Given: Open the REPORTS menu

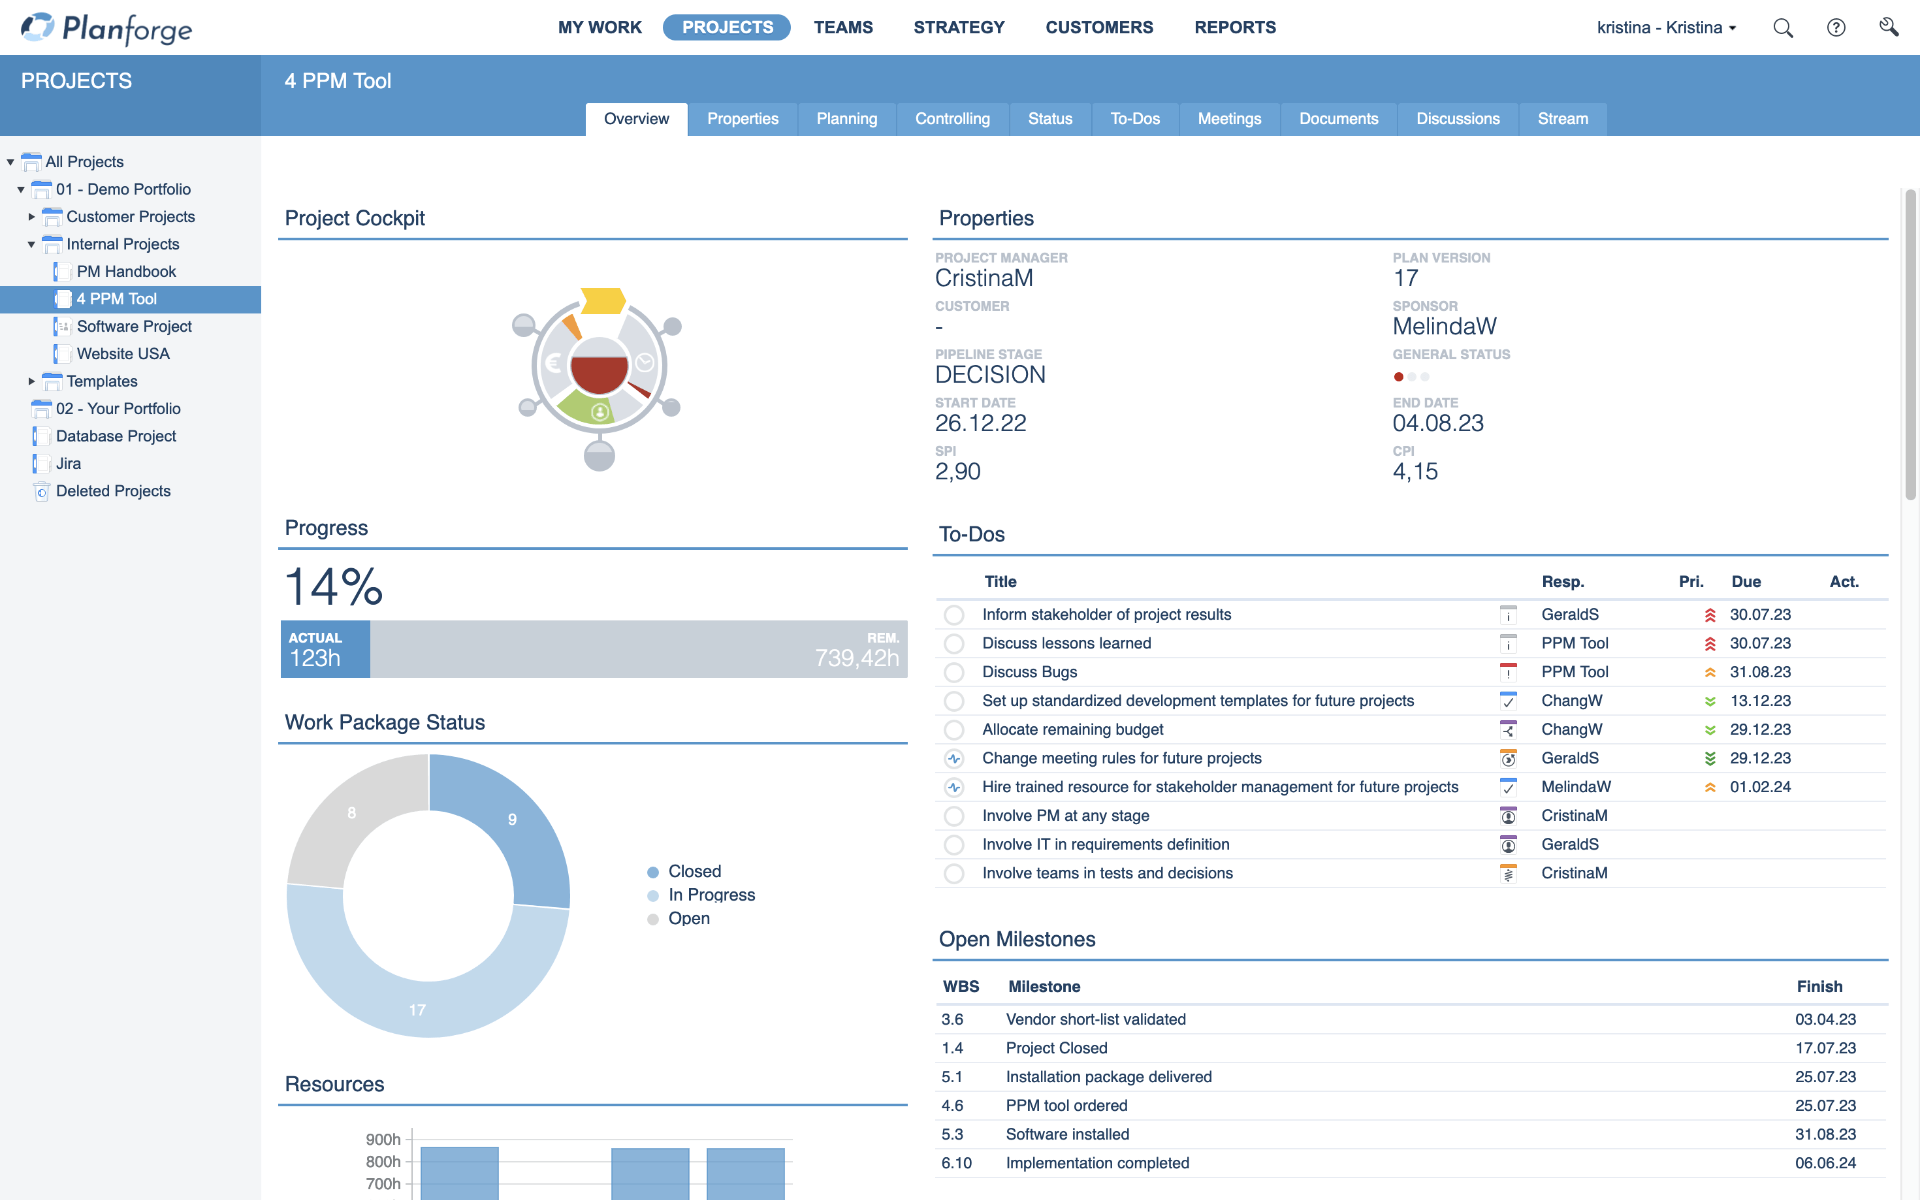Looking at the screenshot, I should [x=1235, y=28].
